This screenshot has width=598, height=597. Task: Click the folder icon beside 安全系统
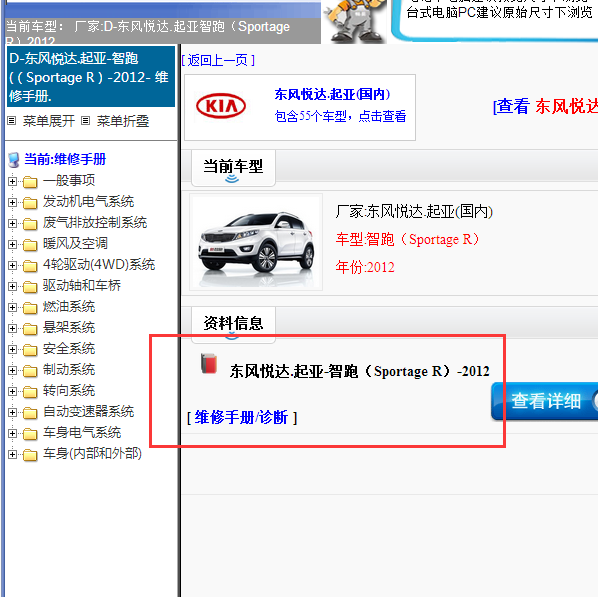[x=30, y=350]
